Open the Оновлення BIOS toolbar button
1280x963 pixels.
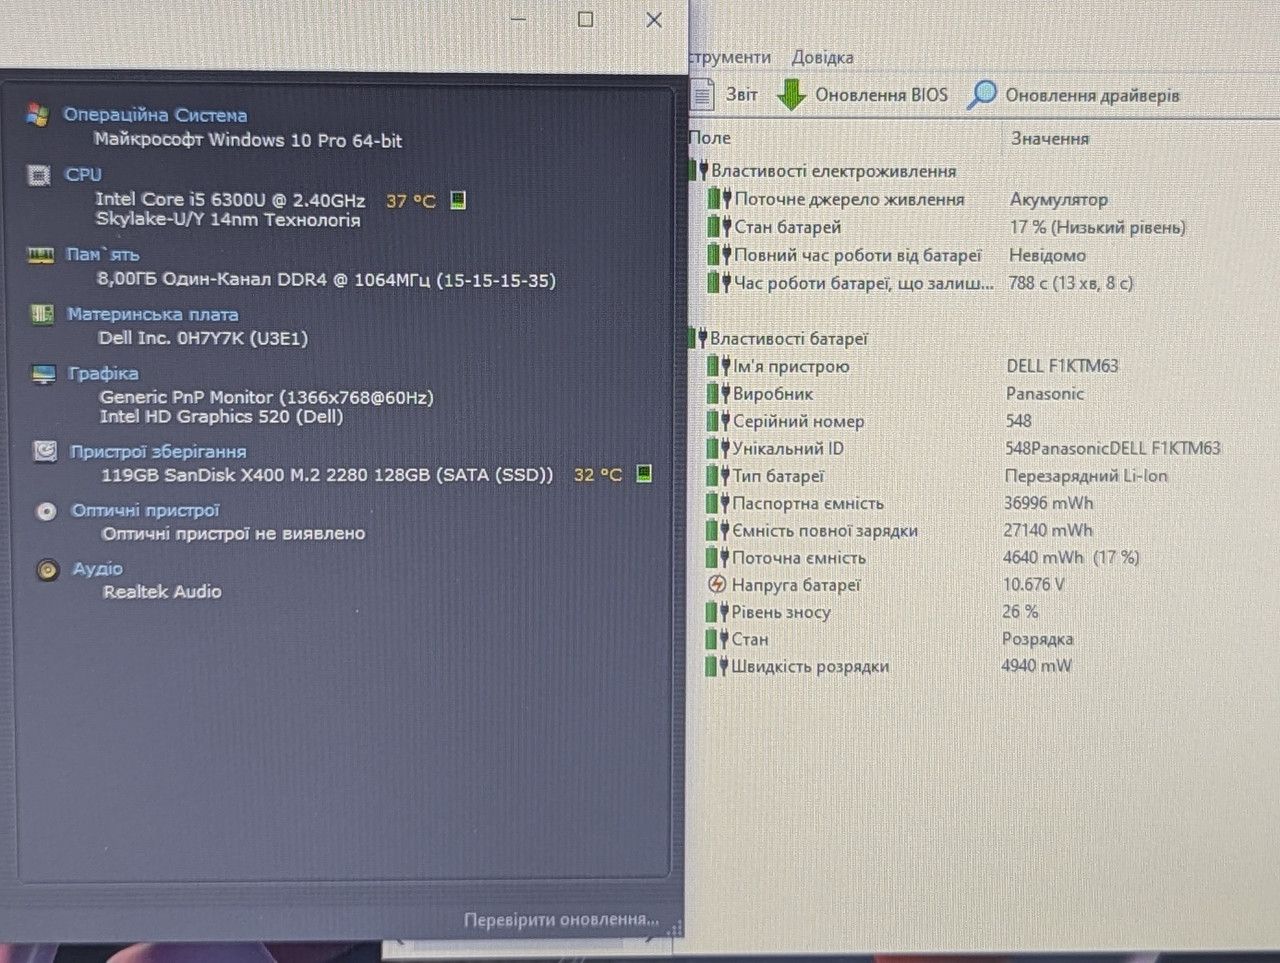point(862,95)
